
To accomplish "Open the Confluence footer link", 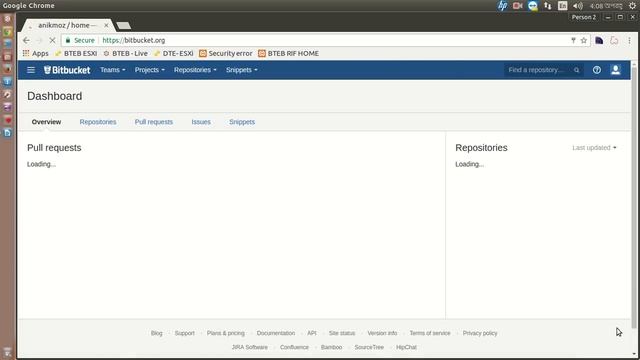I will (x=294, y=347).
